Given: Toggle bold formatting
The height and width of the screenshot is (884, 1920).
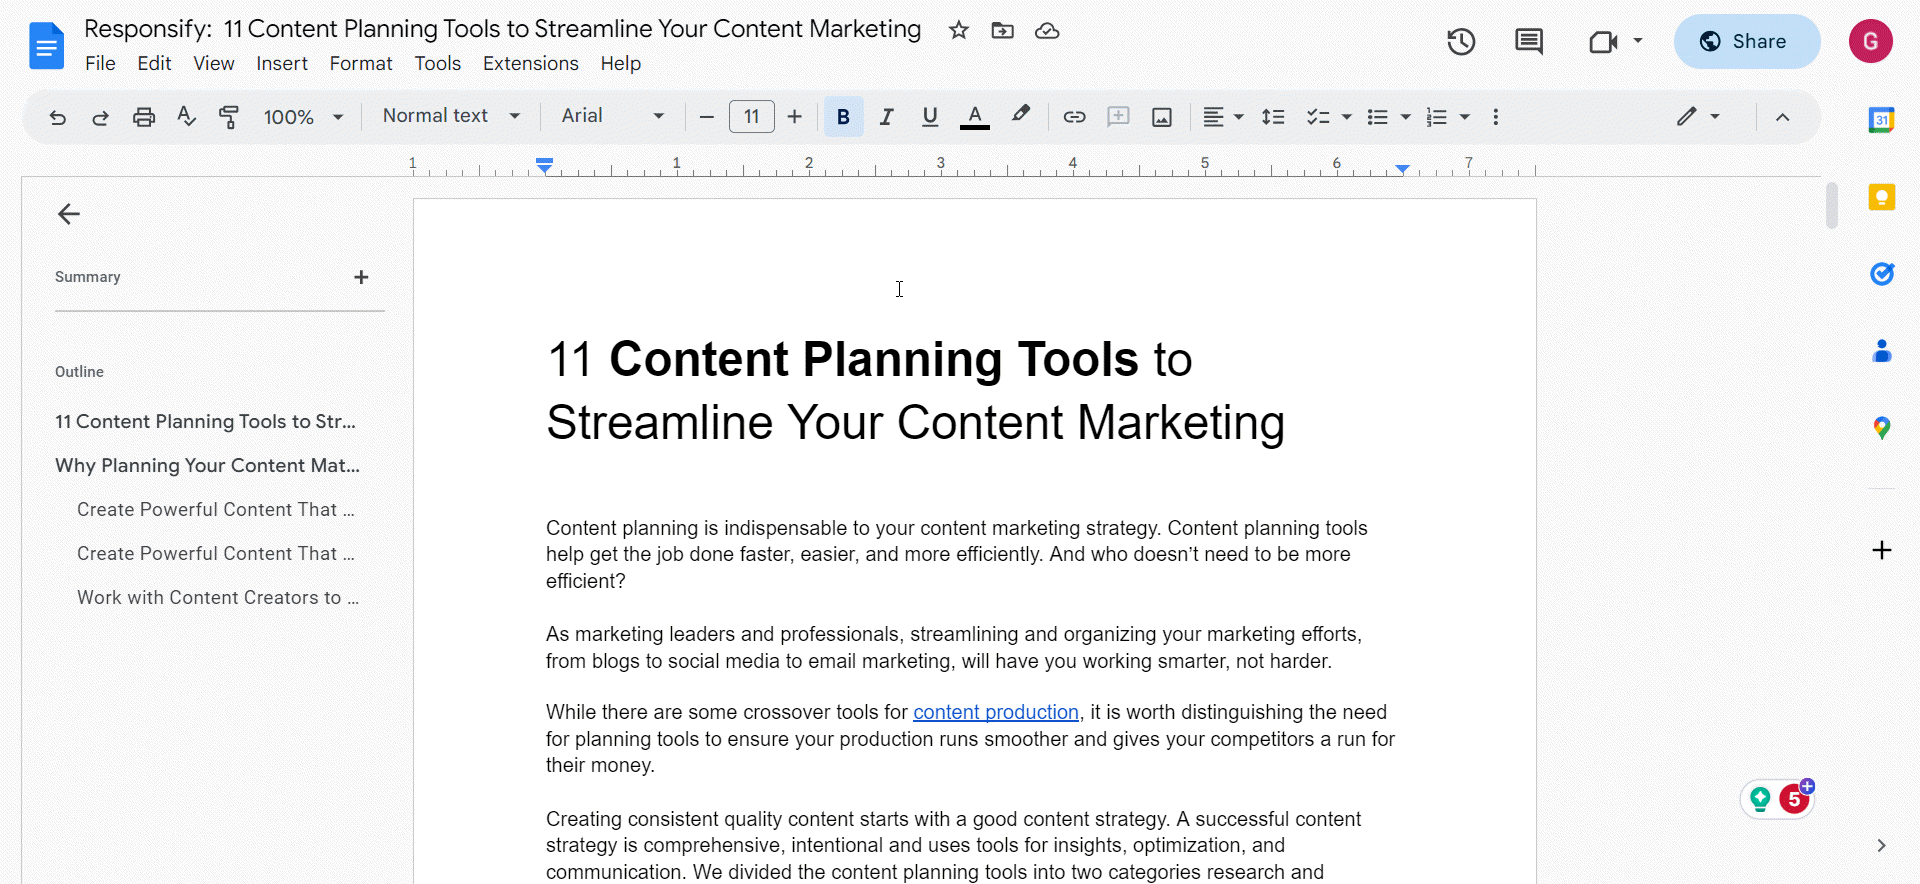Looking at the screenshot, I should [x=843, y=117].
